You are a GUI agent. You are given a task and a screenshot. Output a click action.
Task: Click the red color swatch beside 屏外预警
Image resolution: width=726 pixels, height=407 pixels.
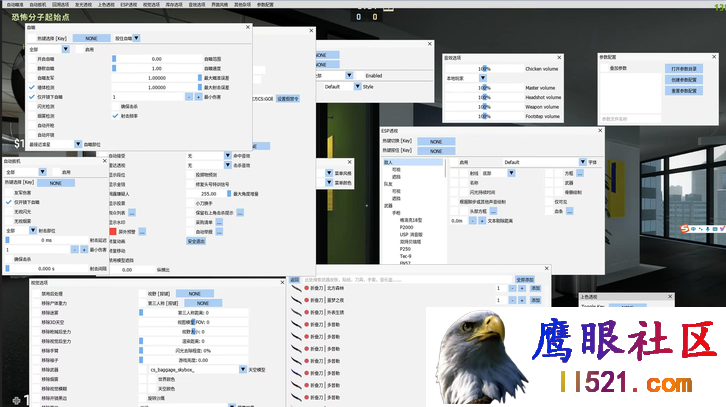coord(113,232)
